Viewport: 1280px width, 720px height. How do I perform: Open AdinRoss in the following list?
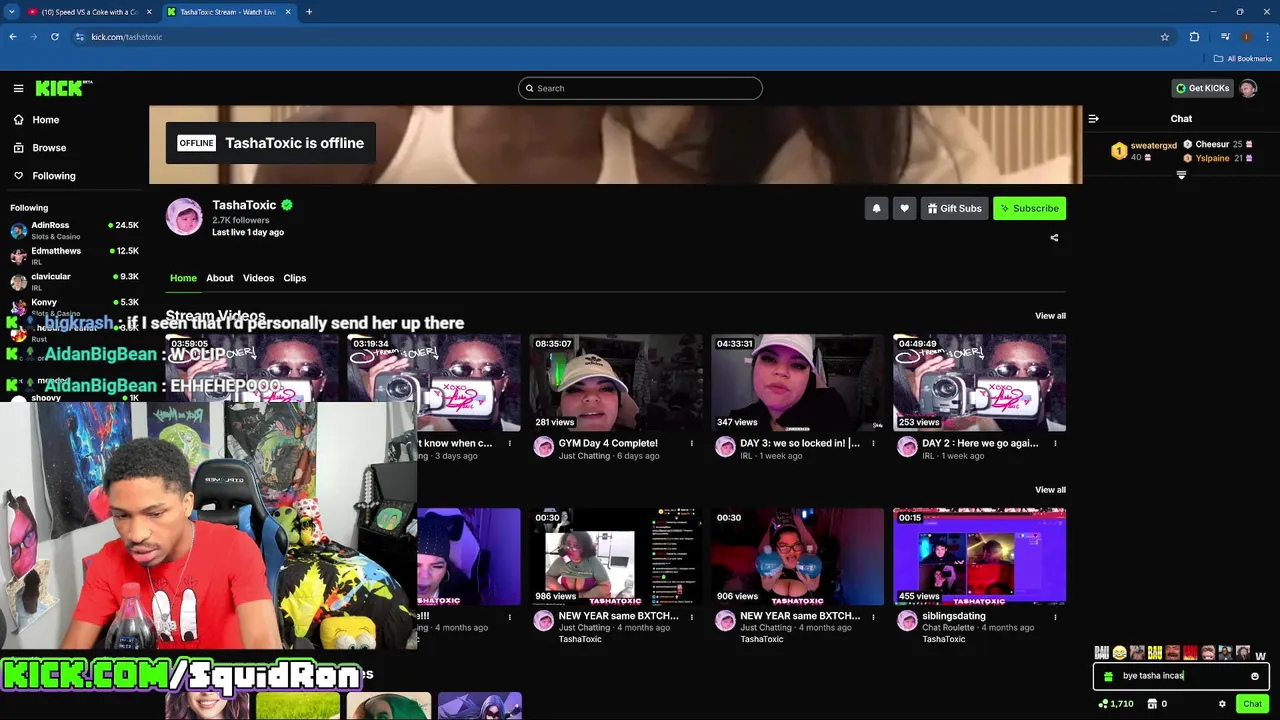[x=75, y=230]
